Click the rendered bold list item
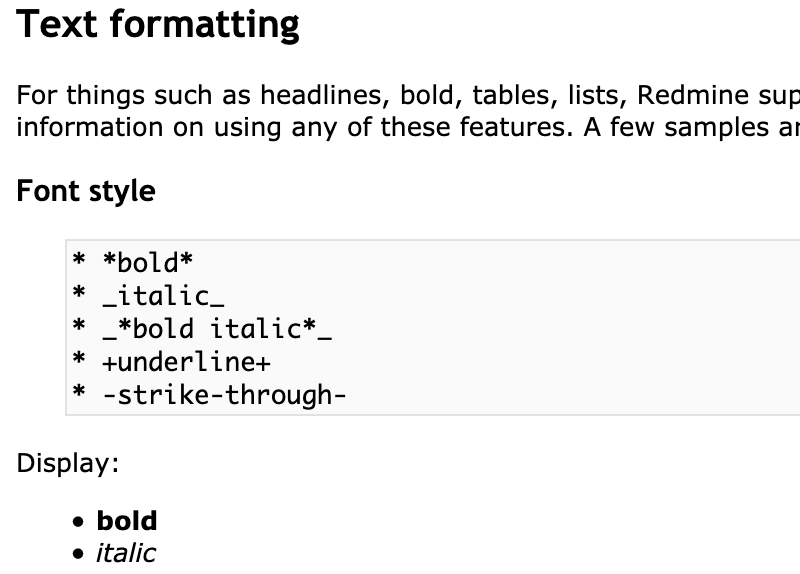The height and width of the screenshot is (574, 800). click(x=127, y=521)
